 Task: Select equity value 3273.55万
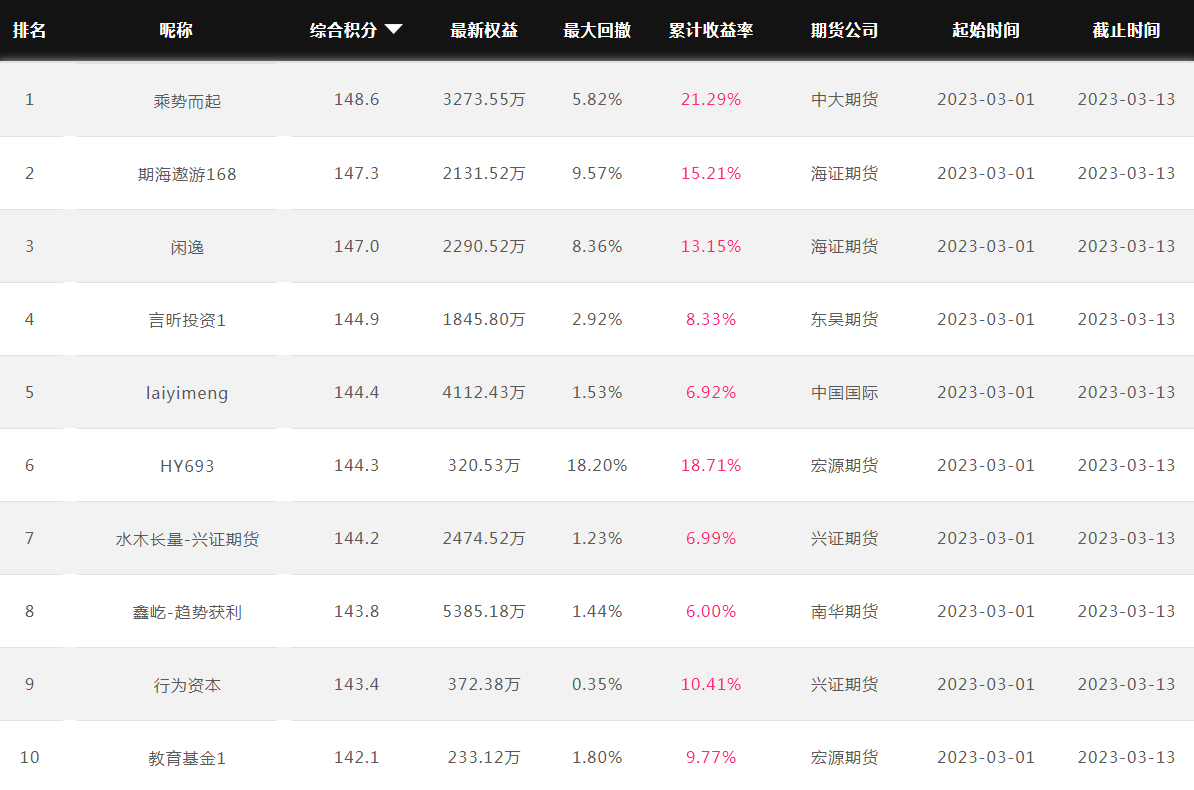[x=484, y=100]
